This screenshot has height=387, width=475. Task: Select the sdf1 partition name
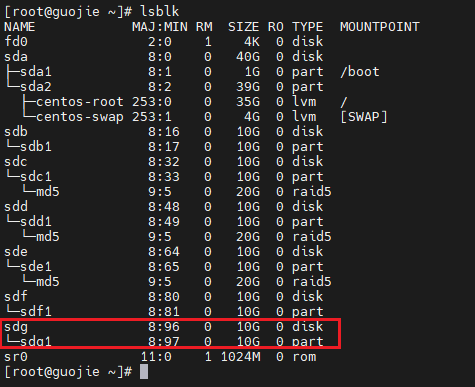point(36,312)
